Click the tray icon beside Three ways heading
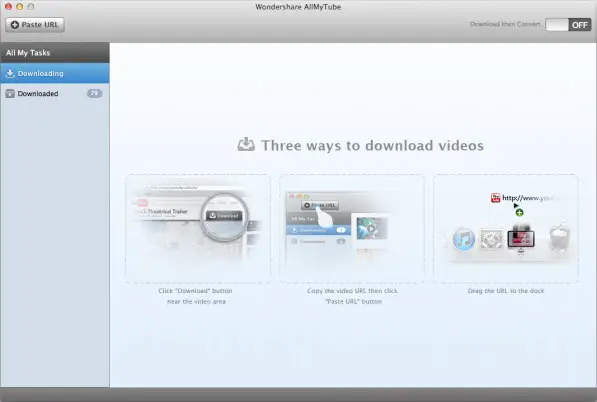597x402 pixels. 246,145
